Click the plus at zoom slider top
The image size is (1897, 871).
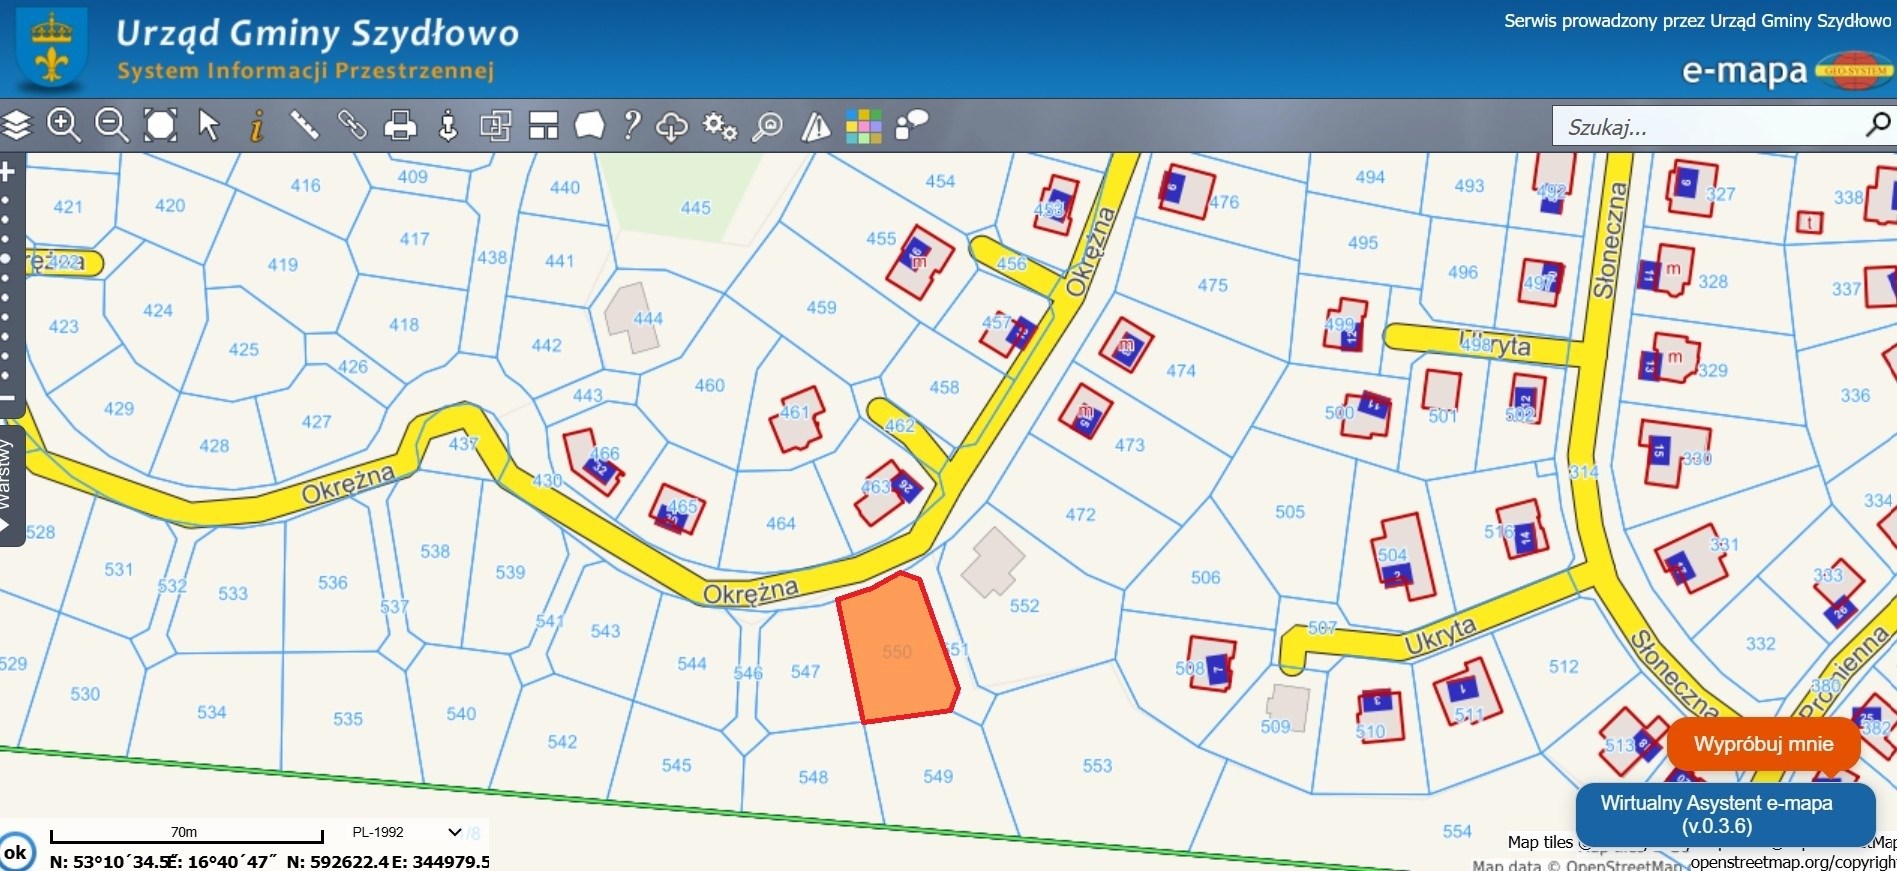point(7,172)
